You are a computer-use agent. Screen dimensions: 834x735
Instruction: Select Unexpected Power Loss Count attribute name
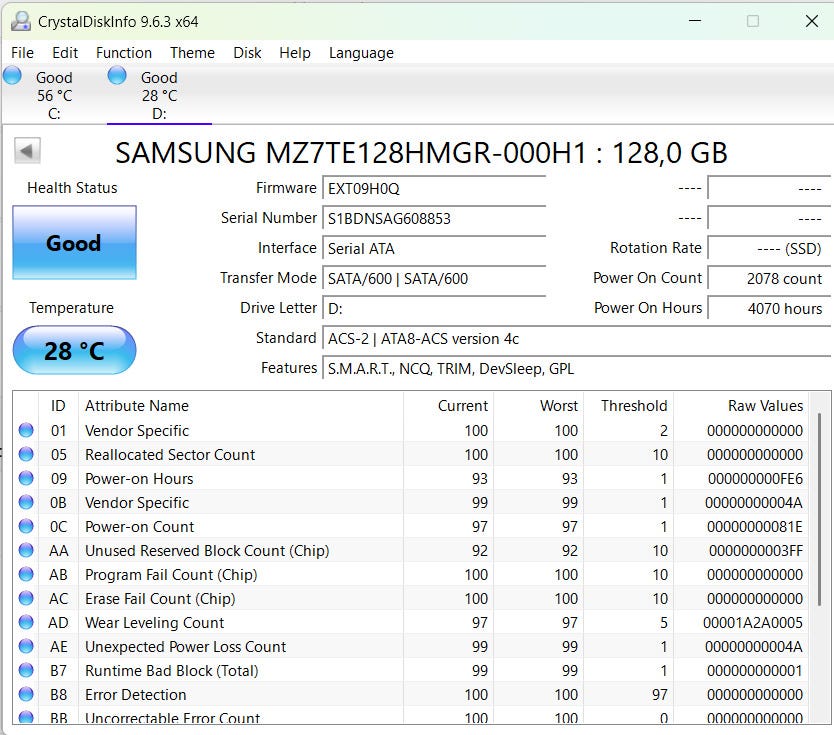186,647
